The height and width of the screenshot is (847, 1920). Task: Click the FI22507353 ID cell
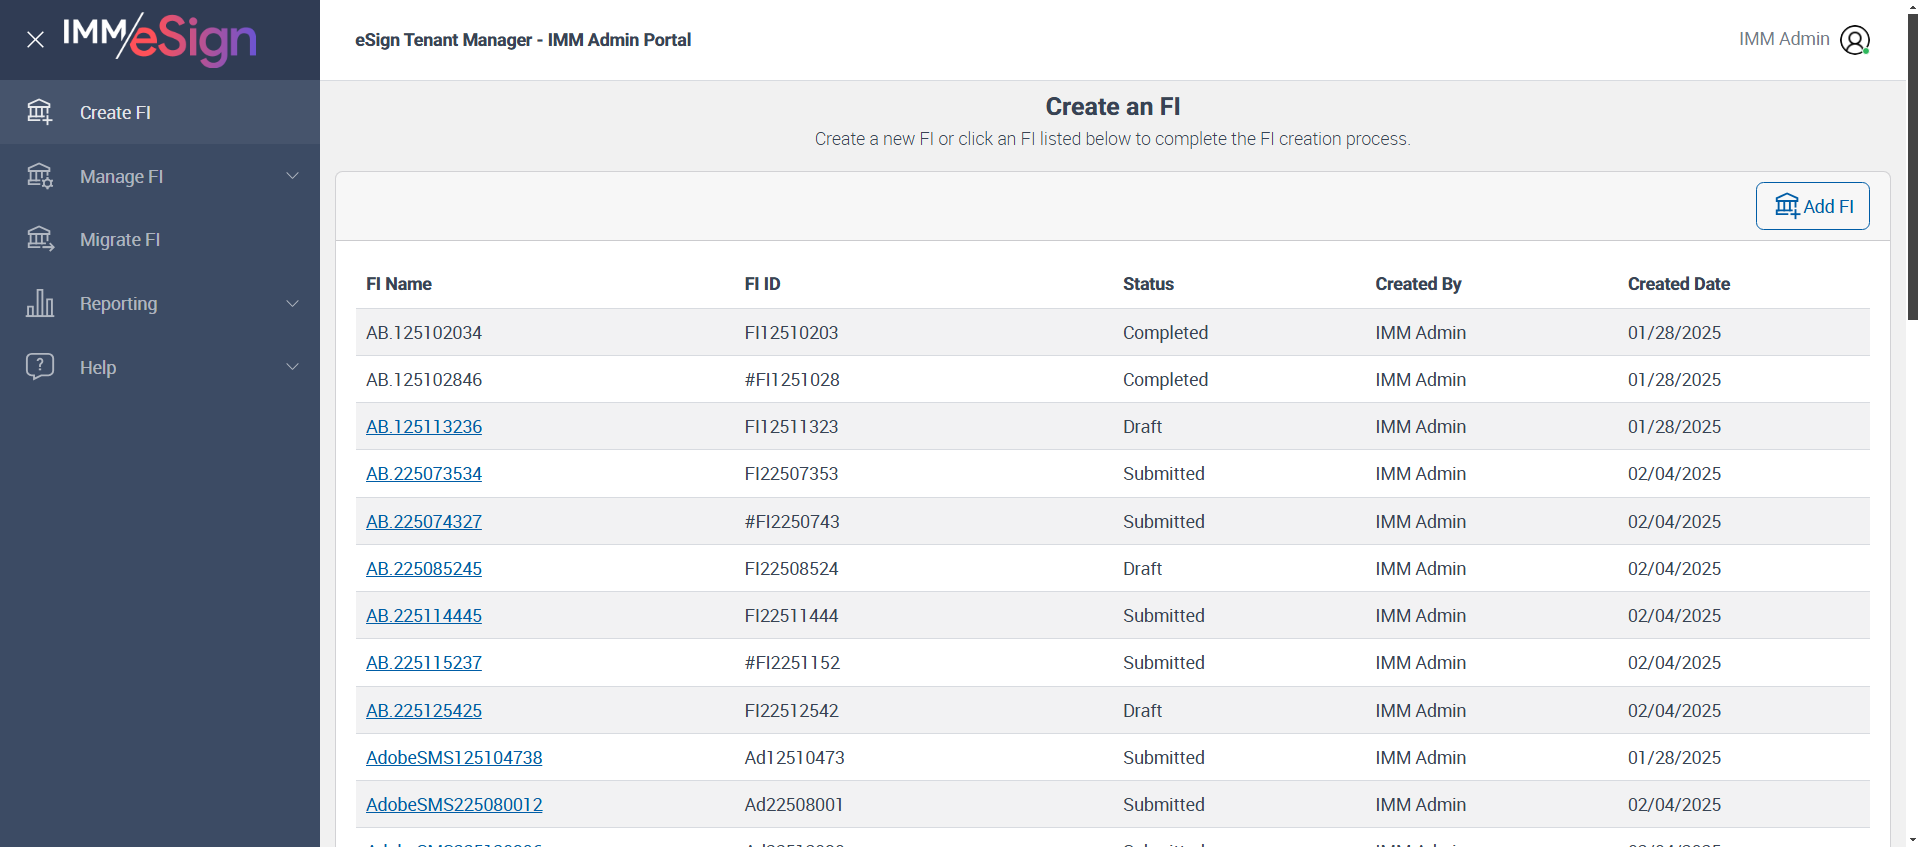(x=791, y=474)
